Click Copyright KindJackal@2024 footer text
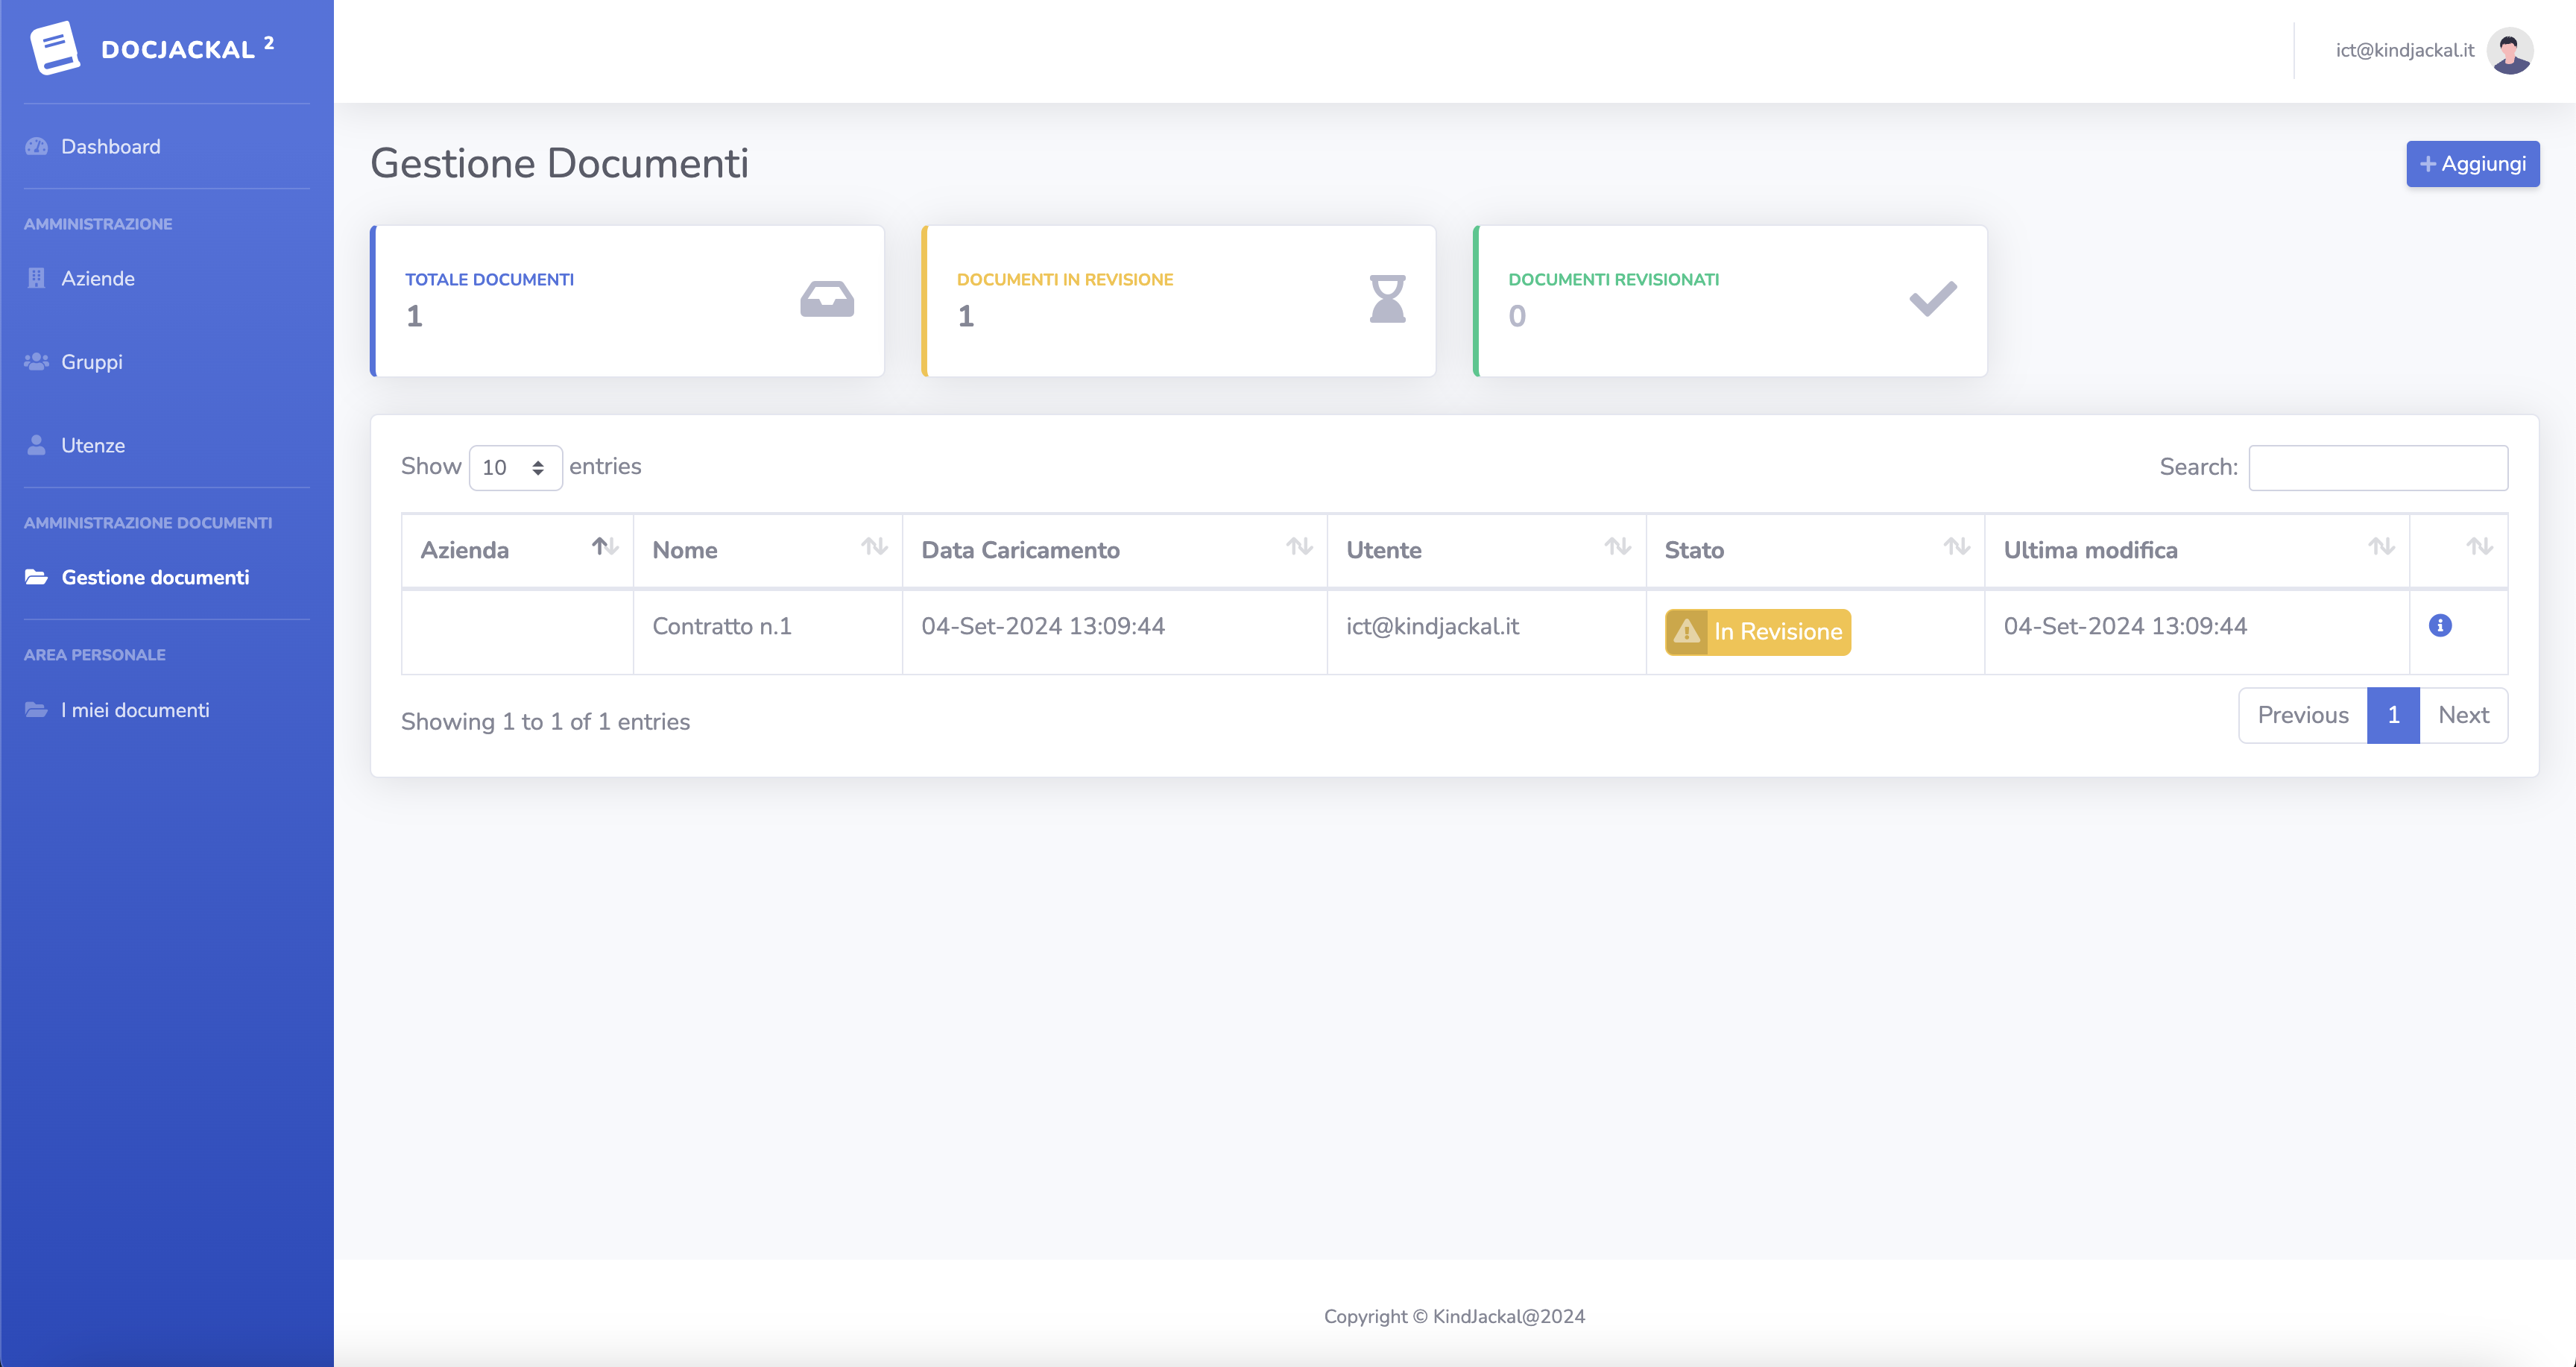 (x=1454, y=1316)
